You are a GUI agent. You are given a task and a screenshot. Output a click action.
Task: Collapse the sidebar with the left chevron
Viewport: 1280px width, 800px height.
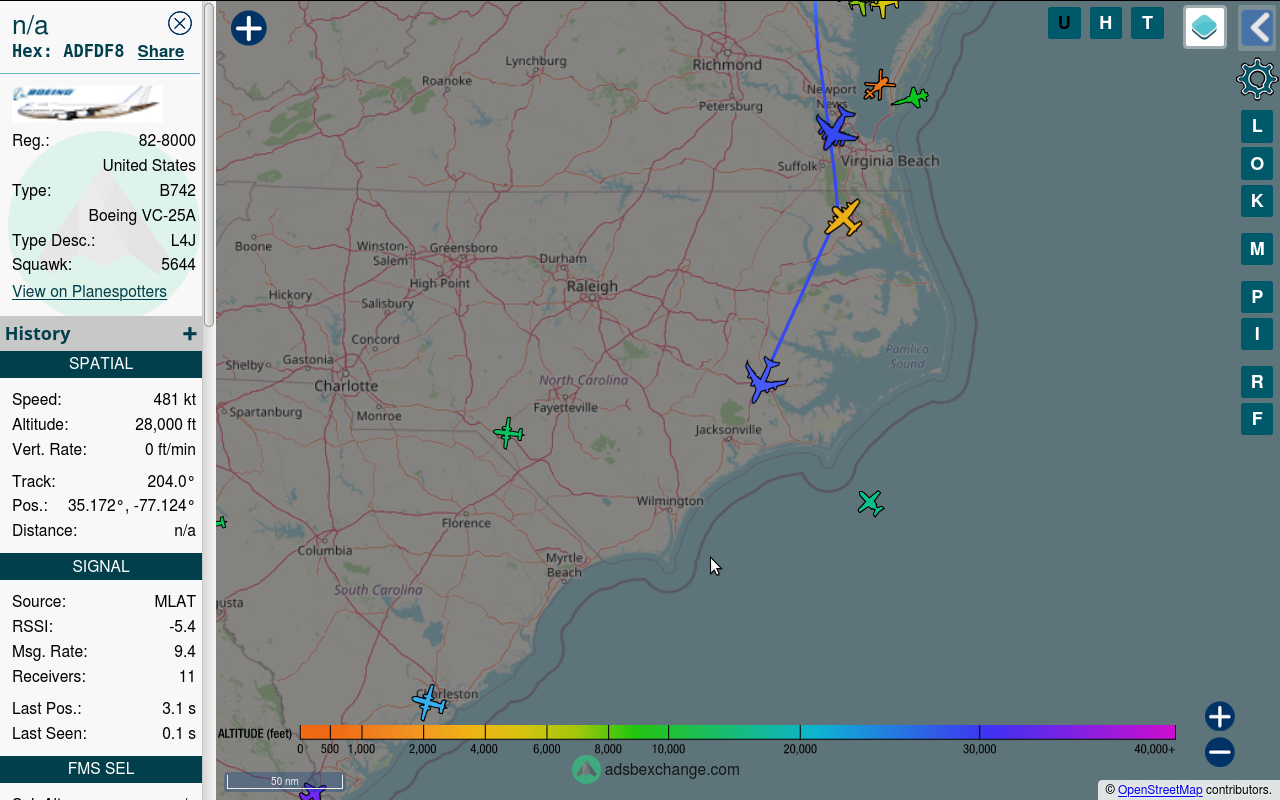[1257, 27]
